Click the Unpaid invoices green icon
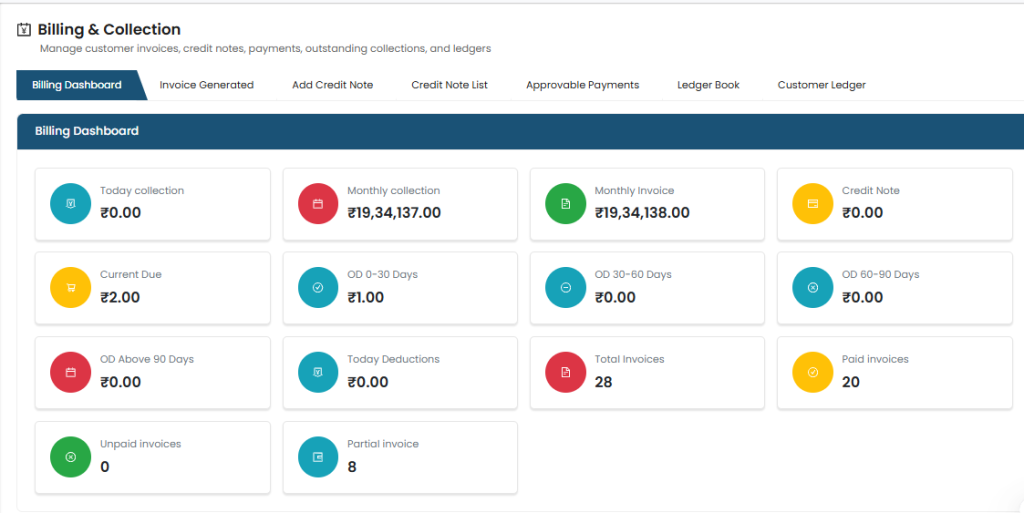Viewport: 1024px width, 513px height. tap(70, 457)
